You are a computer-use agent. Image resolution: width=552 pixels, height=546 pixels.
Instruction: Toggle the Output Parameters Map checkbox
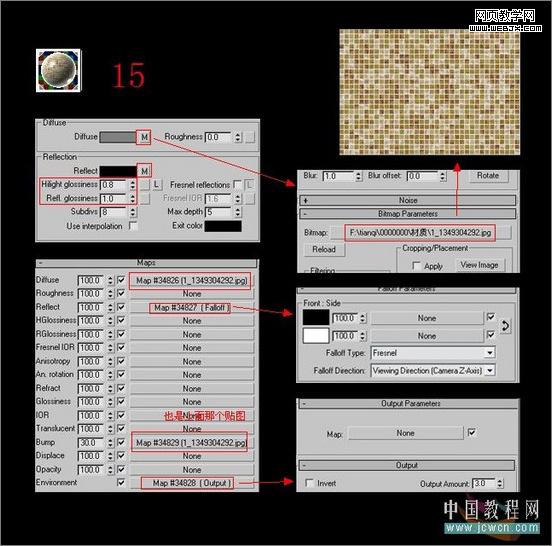[x=472, y=433]
